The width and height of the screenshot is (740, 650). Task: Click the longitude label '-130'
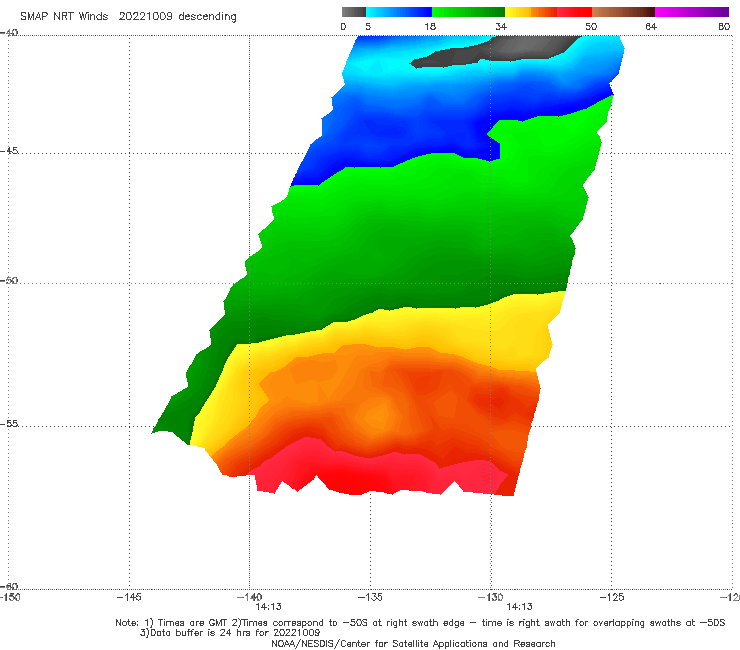(491, 598)
